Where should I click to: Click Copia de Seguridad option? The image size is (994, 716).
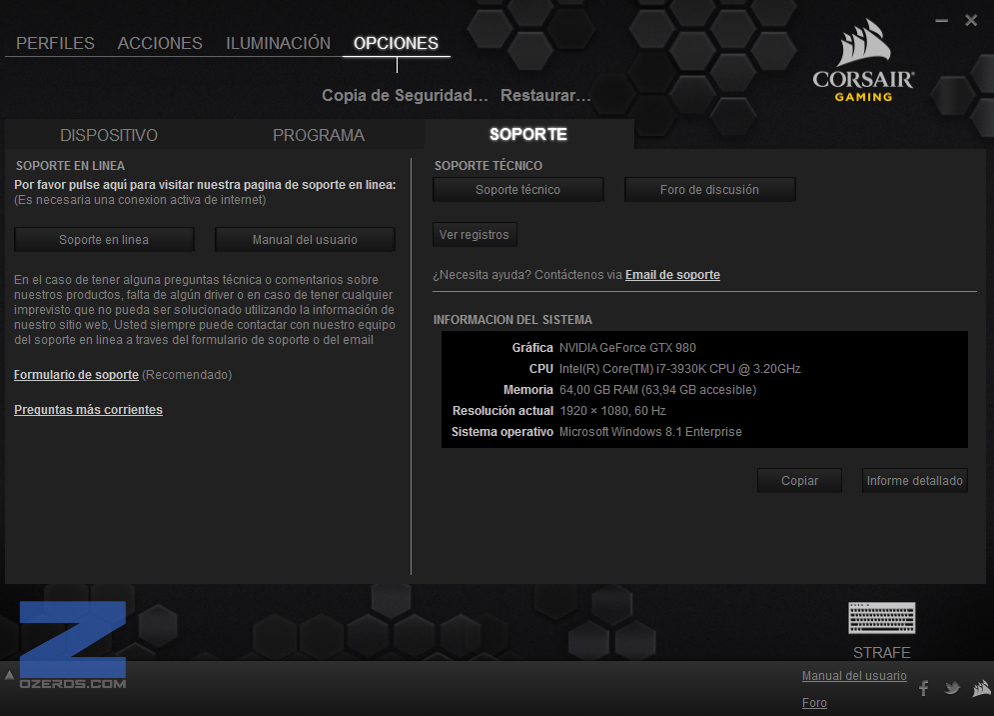[x=405, y=96]
